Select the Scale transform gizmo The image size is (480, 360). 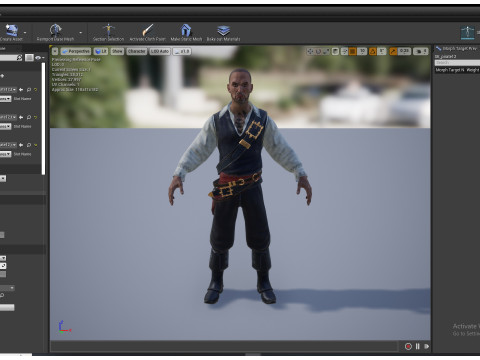(326, 51)
